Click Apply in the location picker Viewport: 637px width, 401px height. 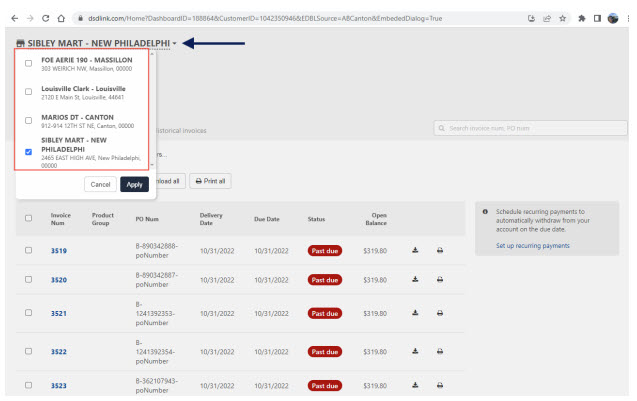(134, 184)
